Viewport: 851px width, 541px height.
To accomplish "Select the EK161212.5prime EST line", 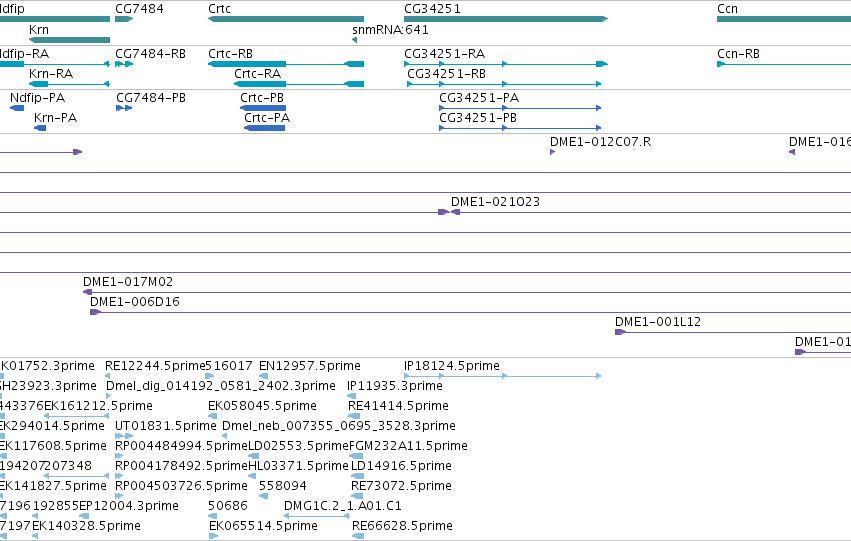I will (77, 416).
